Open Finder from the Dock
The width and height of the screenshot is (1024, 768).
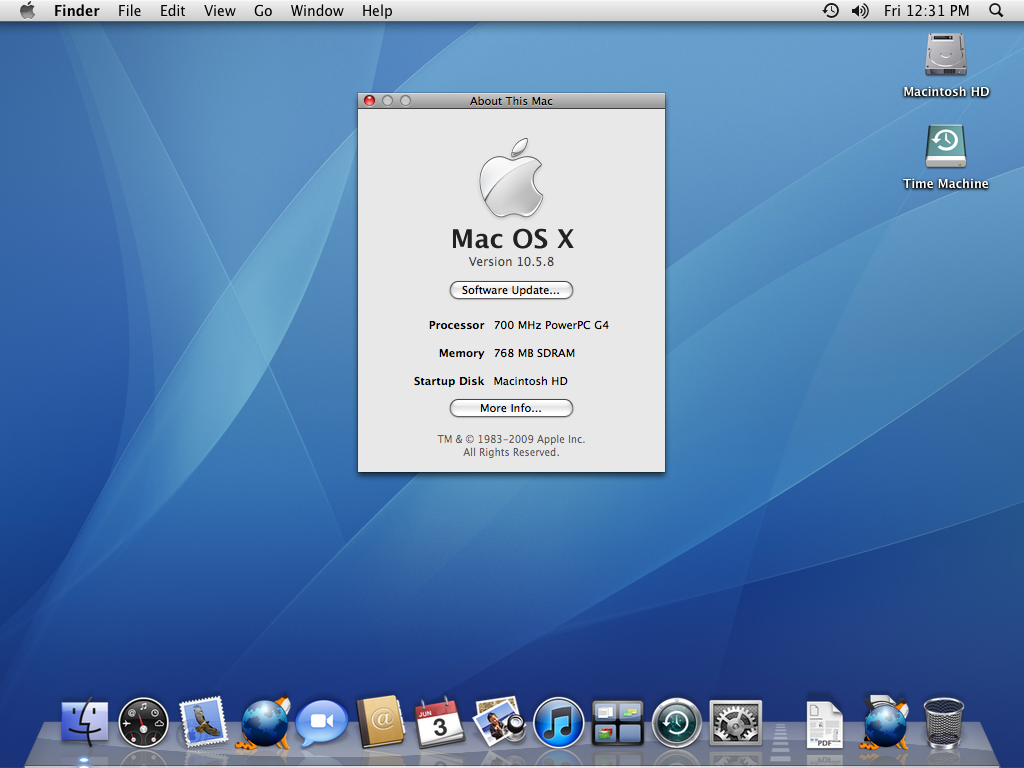pyautogui.click(x=85, y=722)
